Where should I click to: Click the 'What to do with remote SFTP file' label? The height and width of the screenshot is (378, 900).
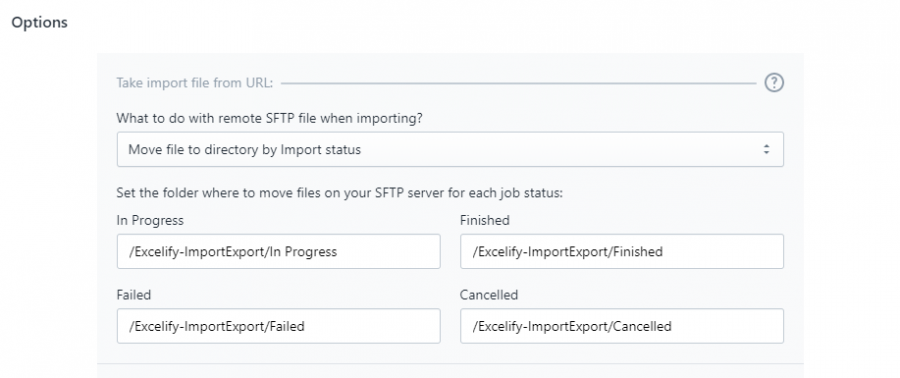pyautogui.click(x=269, y=118)
